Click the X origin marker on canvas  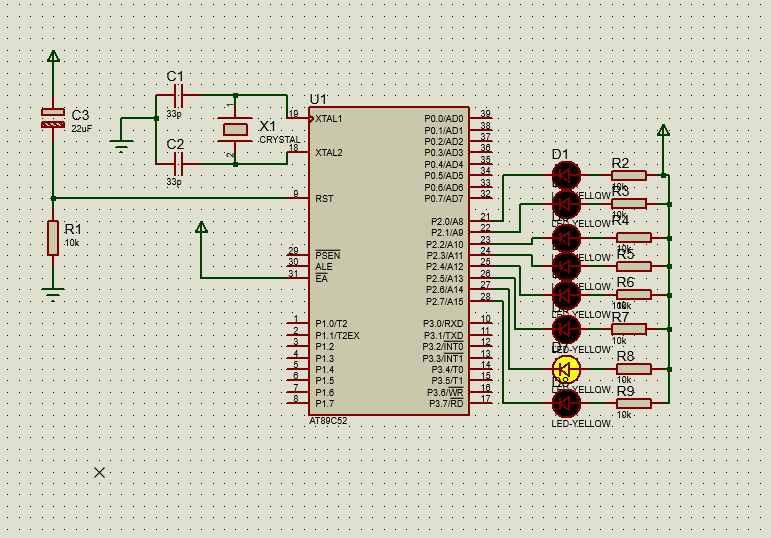99,473
